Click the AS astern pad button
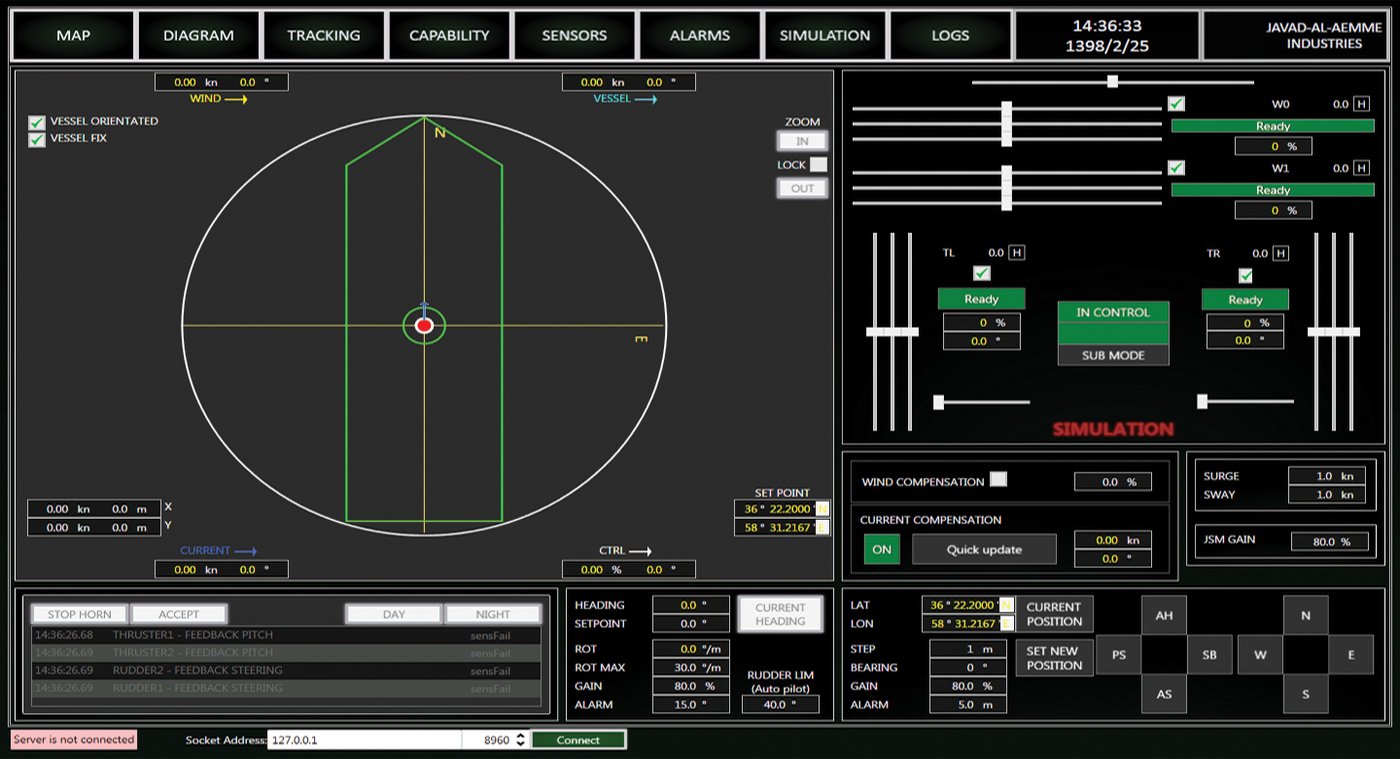 1164,694
